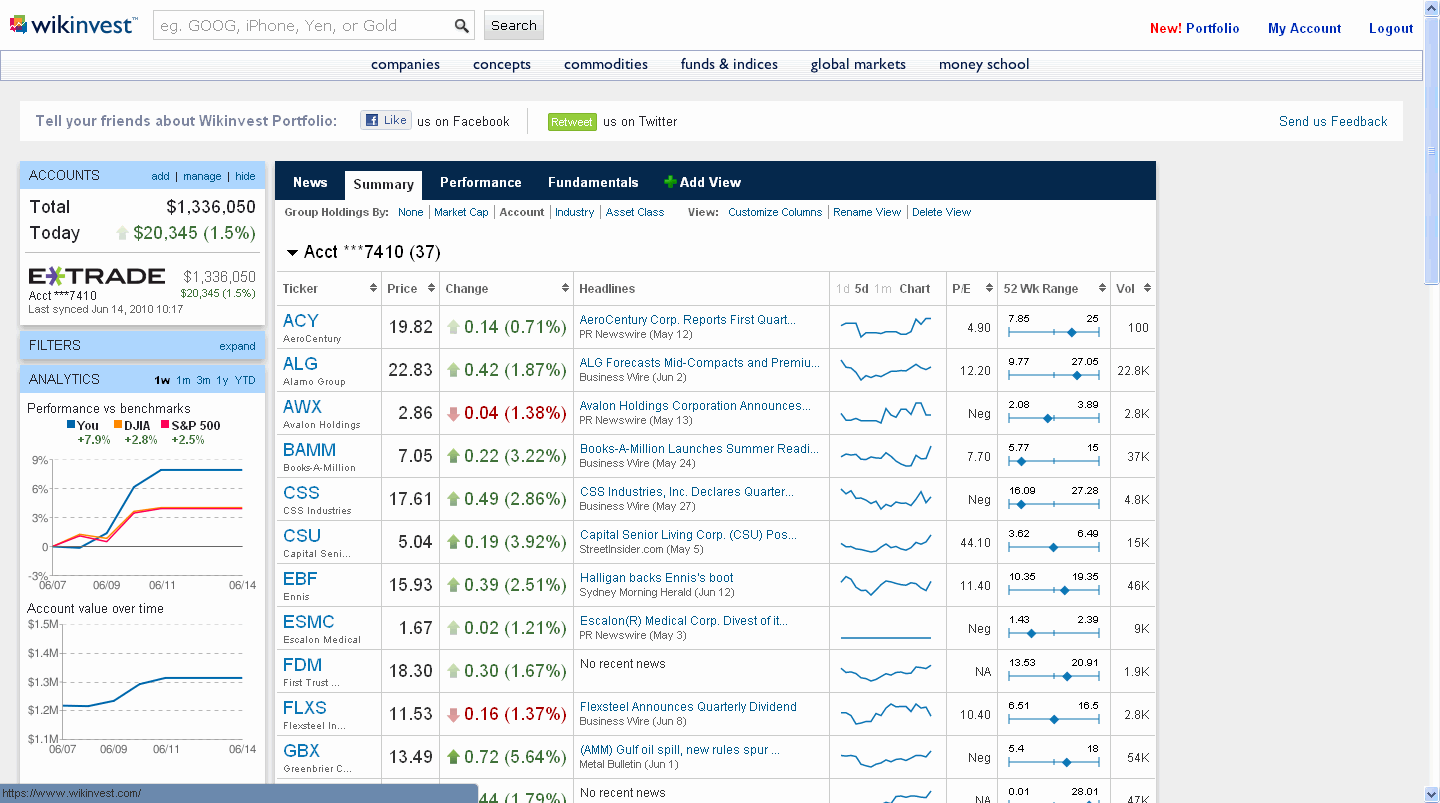Open the commodities menu
1440x803 pixels.
point(606,64)
